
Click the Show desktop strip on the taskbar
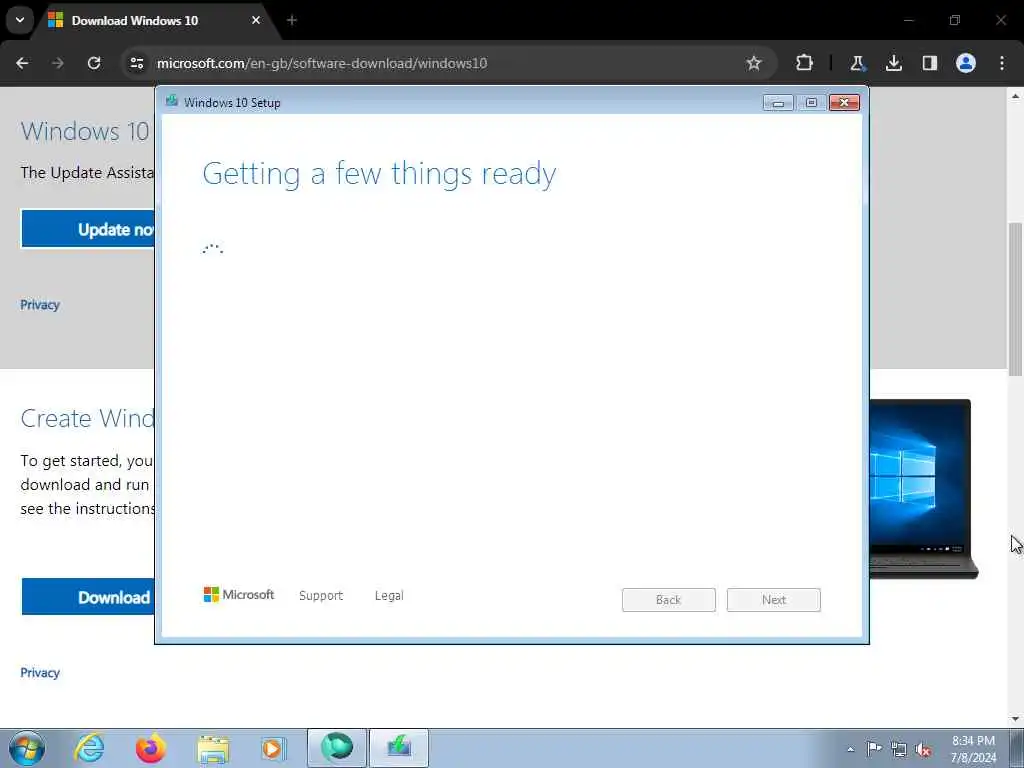click(1017, 748)
